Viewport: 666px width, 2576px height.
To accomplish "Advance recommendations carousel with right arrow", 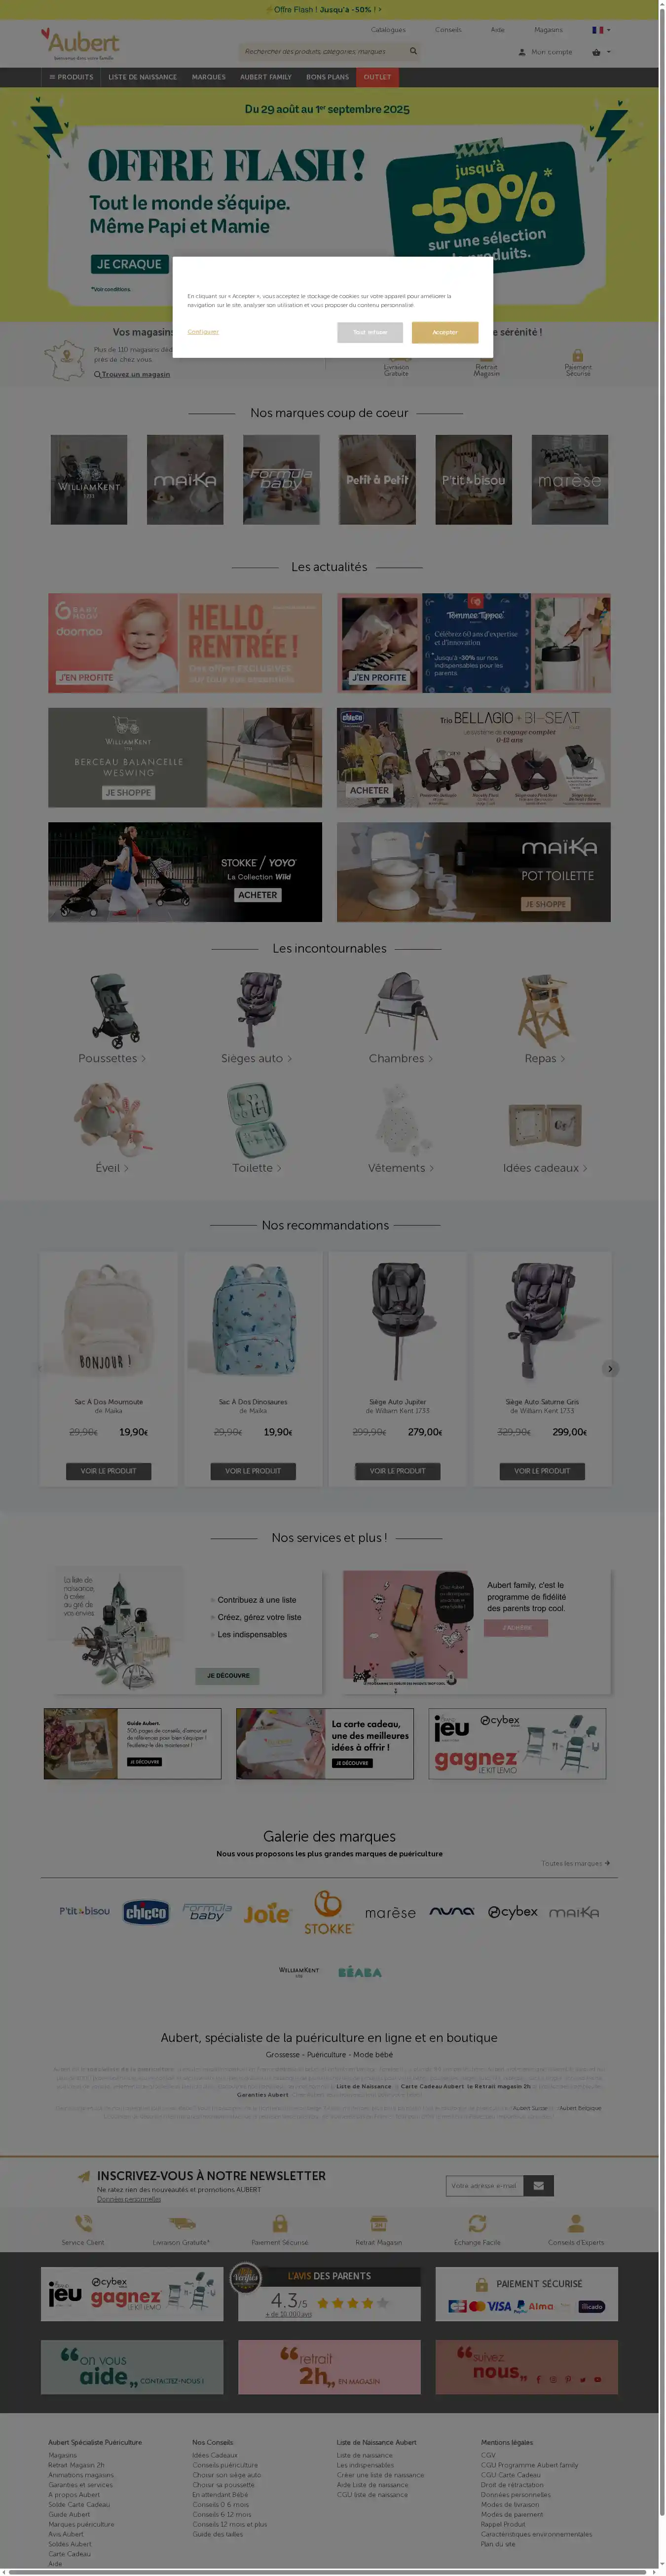I will (610, 1369).
